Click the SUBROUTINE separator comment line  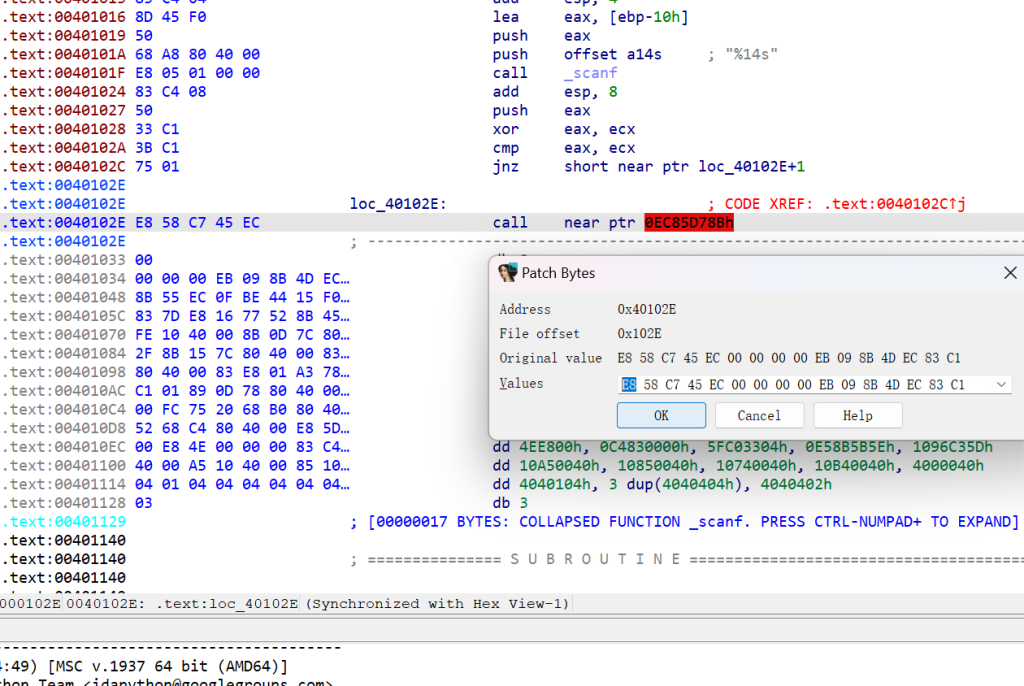(685, 560)
